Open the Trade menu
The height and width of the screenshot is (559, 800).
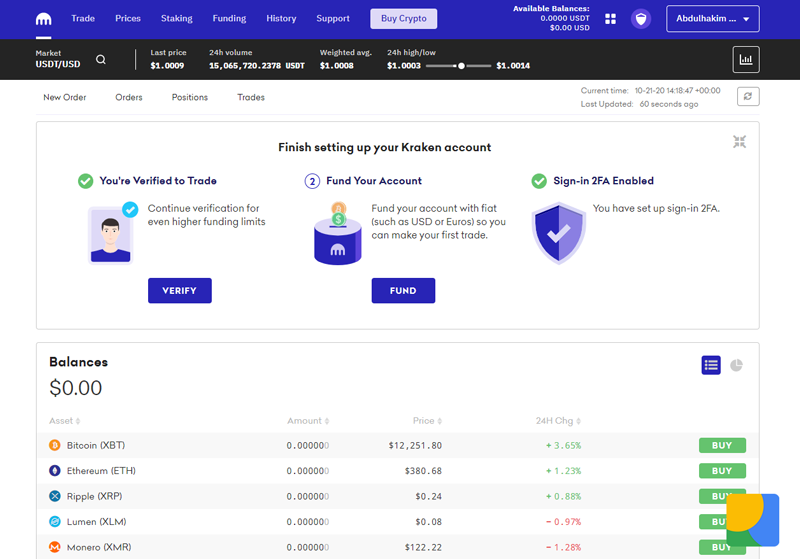(x=83, y=18)
